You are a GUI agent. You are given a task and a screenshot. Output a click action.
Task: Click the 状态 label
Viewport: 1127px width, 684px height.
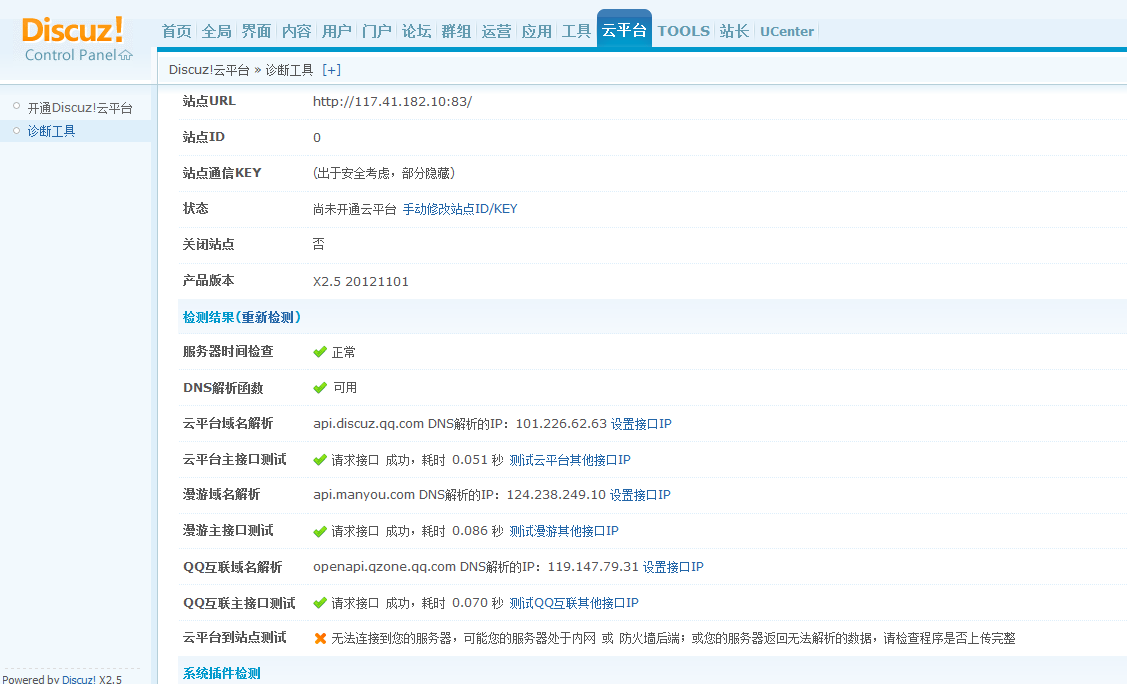coord(196,208)
